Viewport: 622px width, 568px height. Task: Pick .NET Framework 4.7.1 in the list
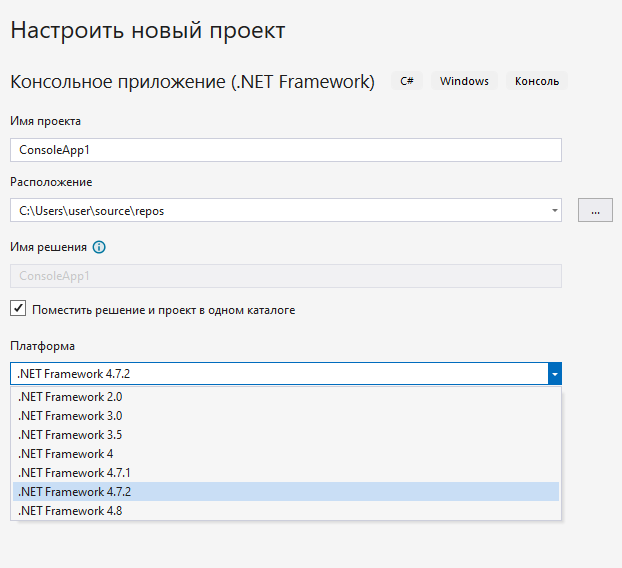[x=286, y=473]
